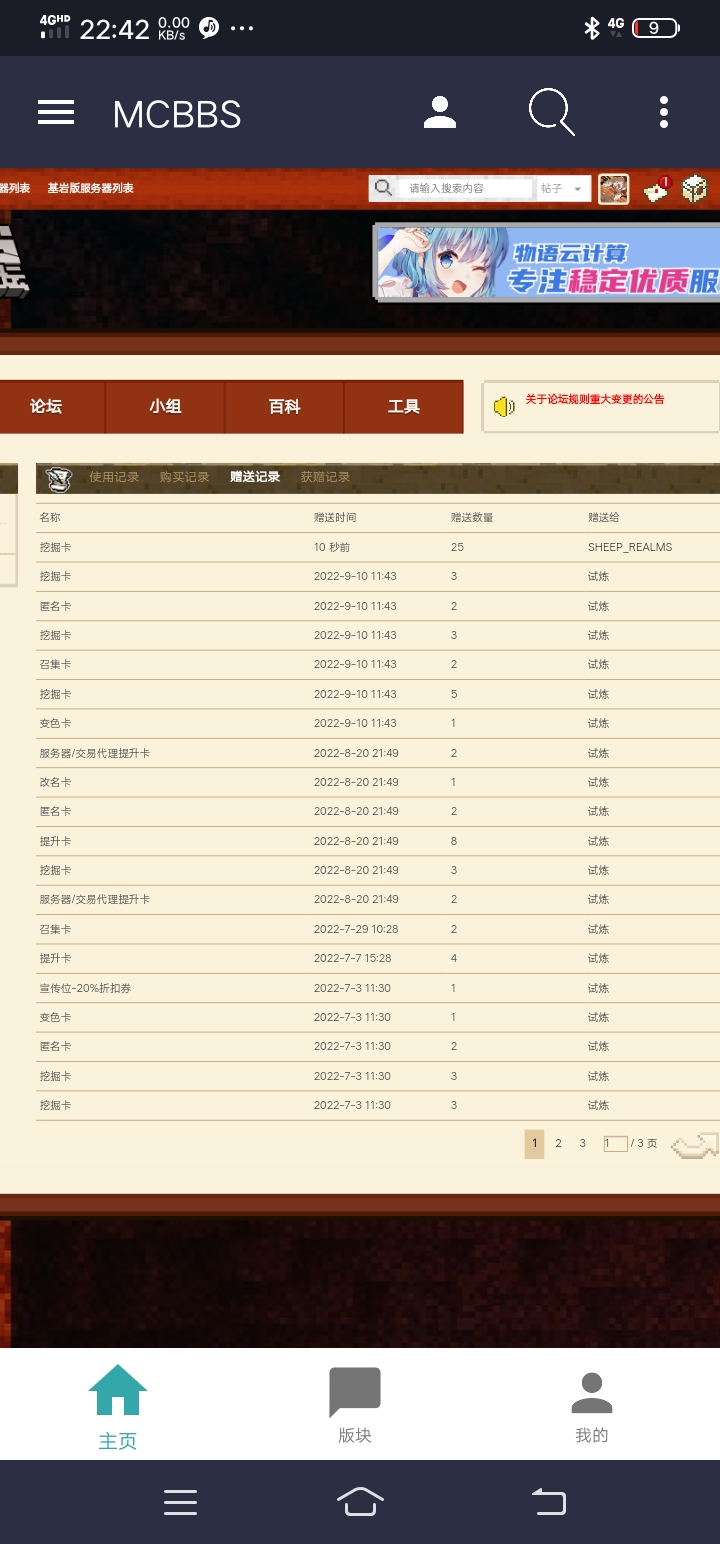Open the three-dot overflow menu
This screenshot has width=720, height=1544.
(x=664, y=113)
